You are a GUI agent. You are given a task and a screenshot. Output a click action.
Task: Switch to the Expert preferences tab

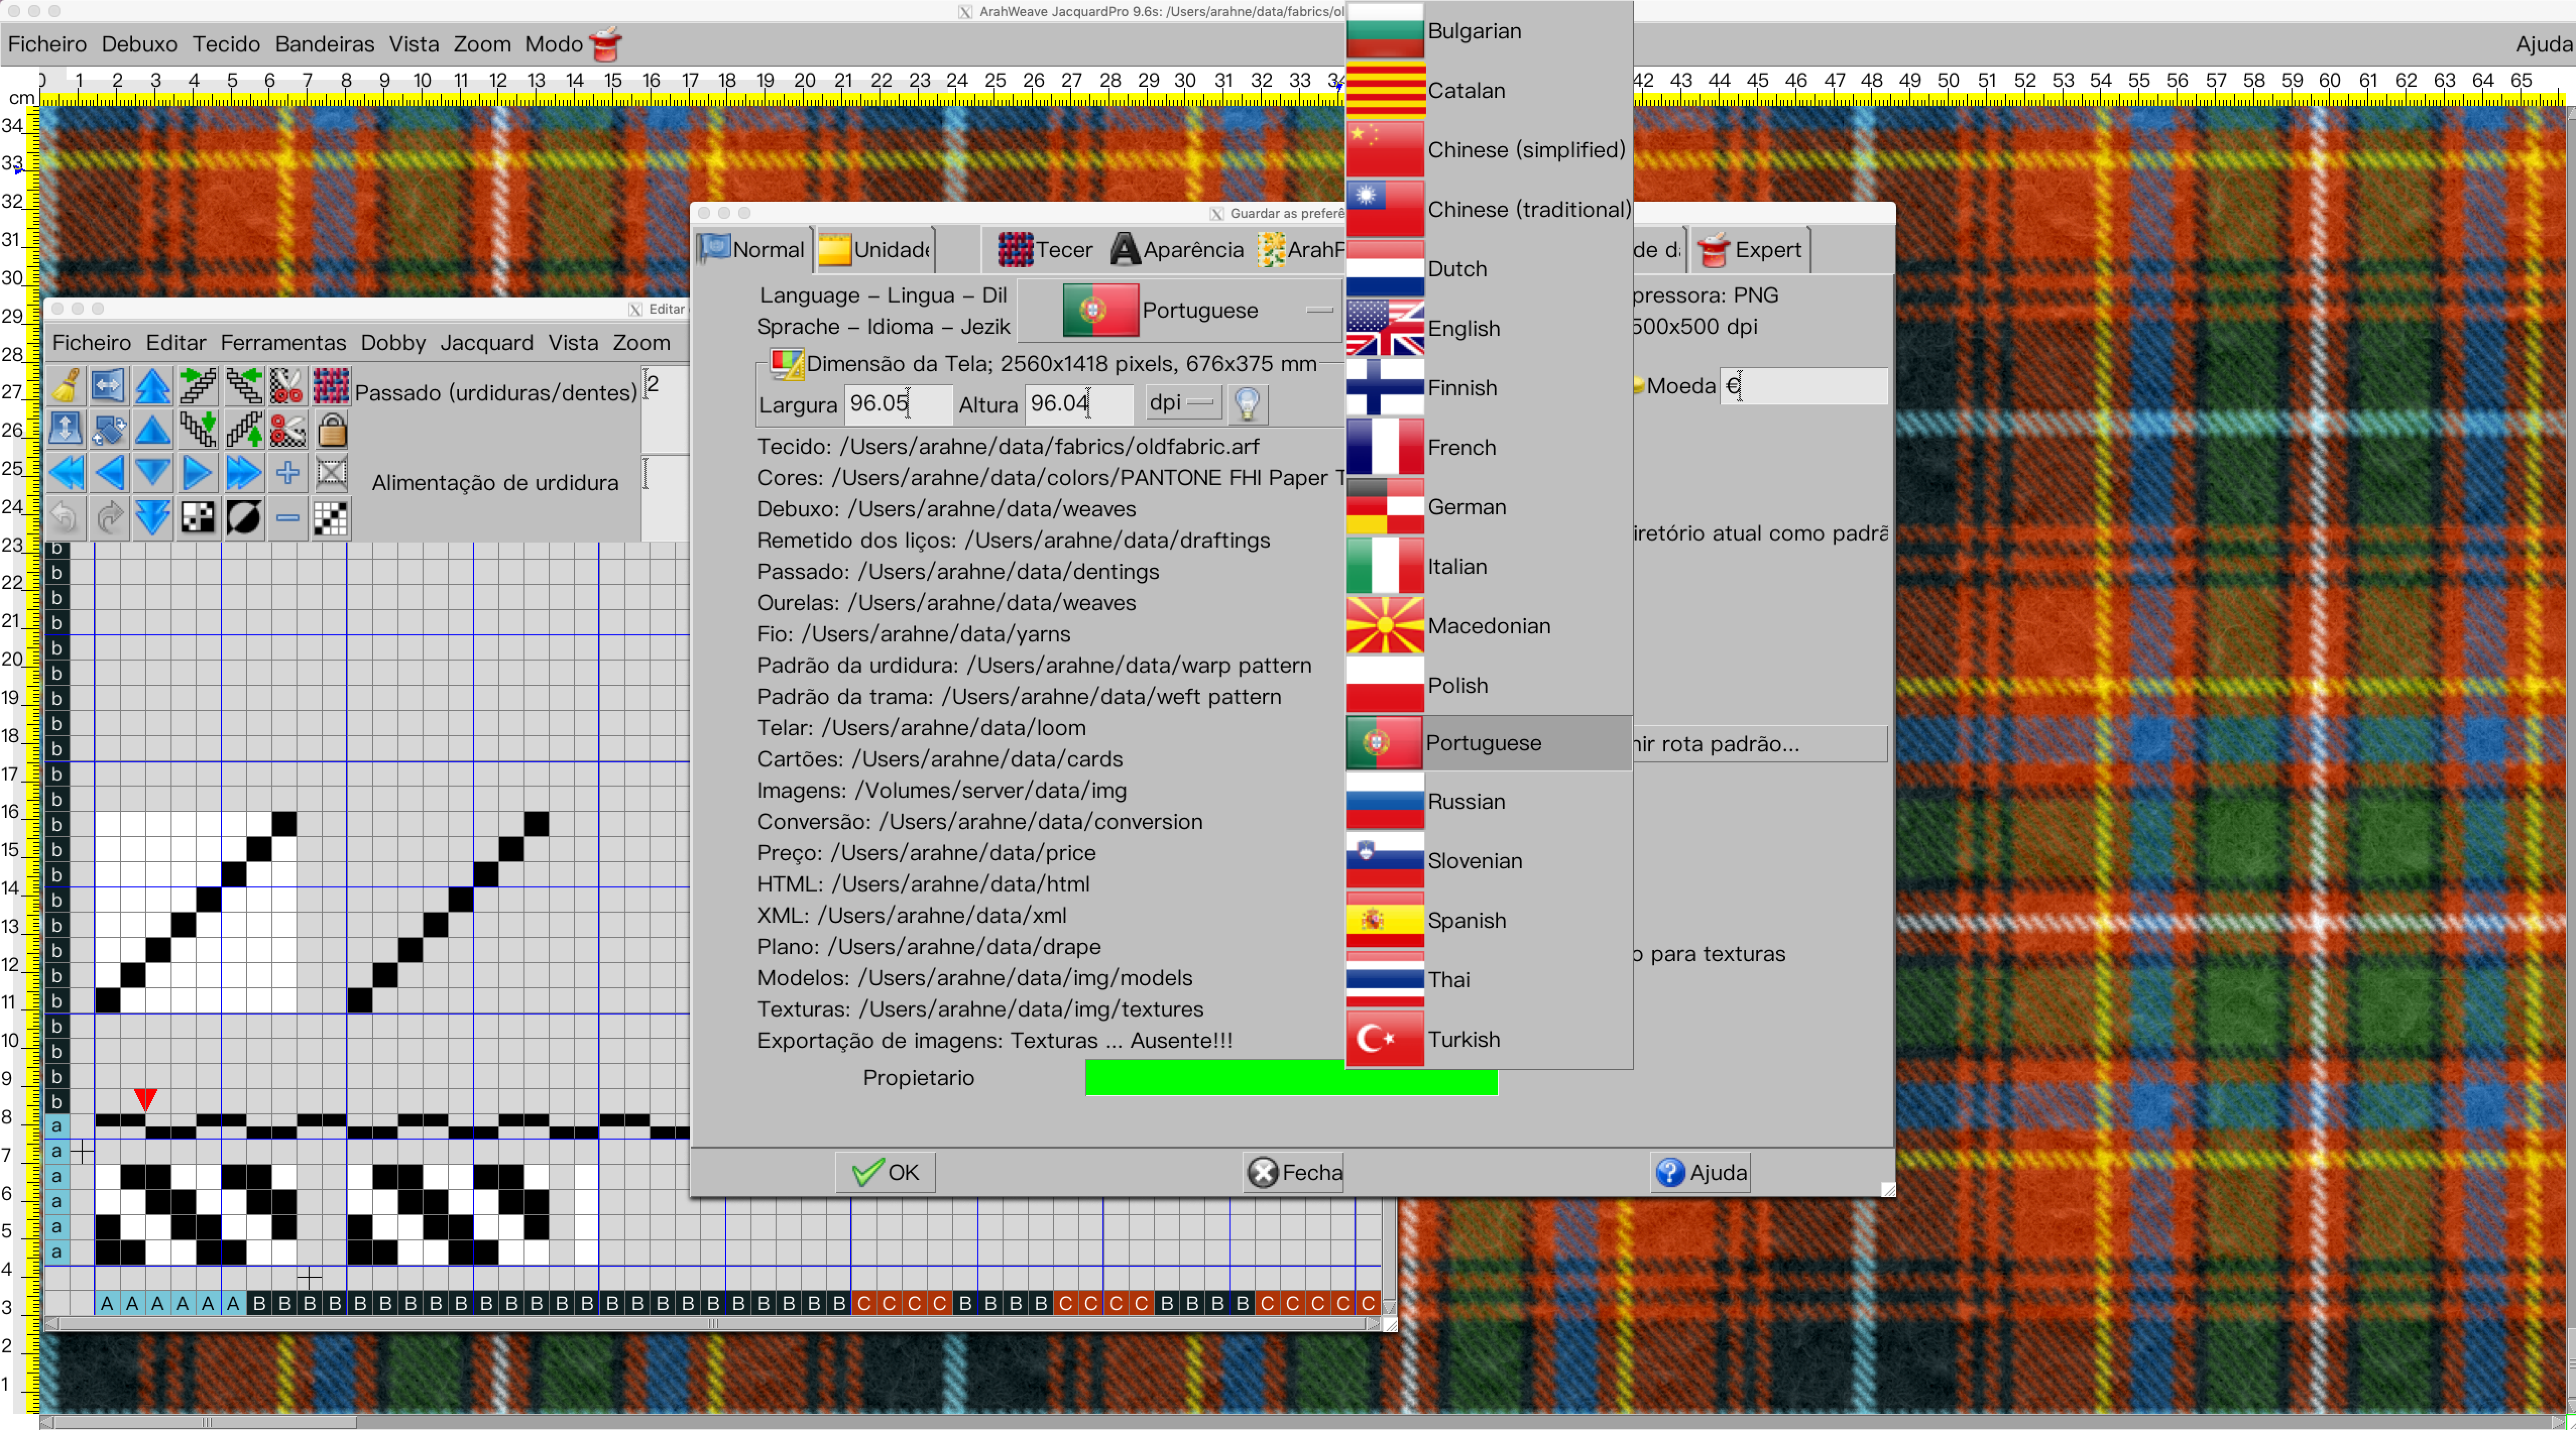1751,250
